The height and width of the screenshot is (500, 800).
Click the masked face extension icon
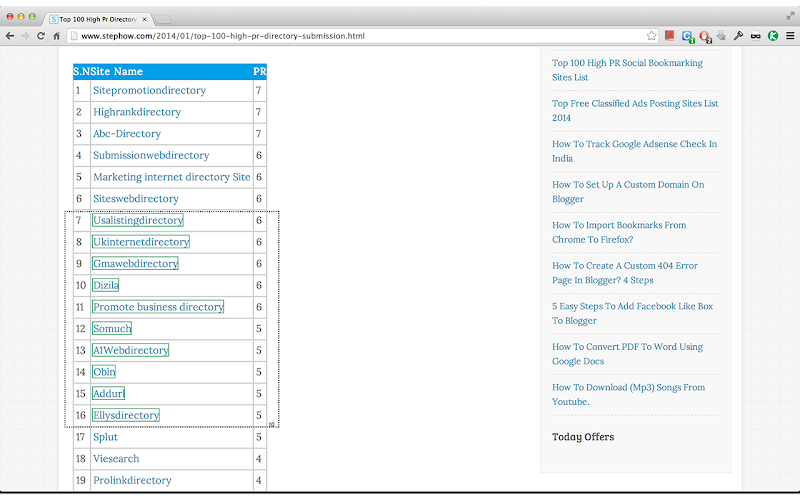click(x=756, y=36)
